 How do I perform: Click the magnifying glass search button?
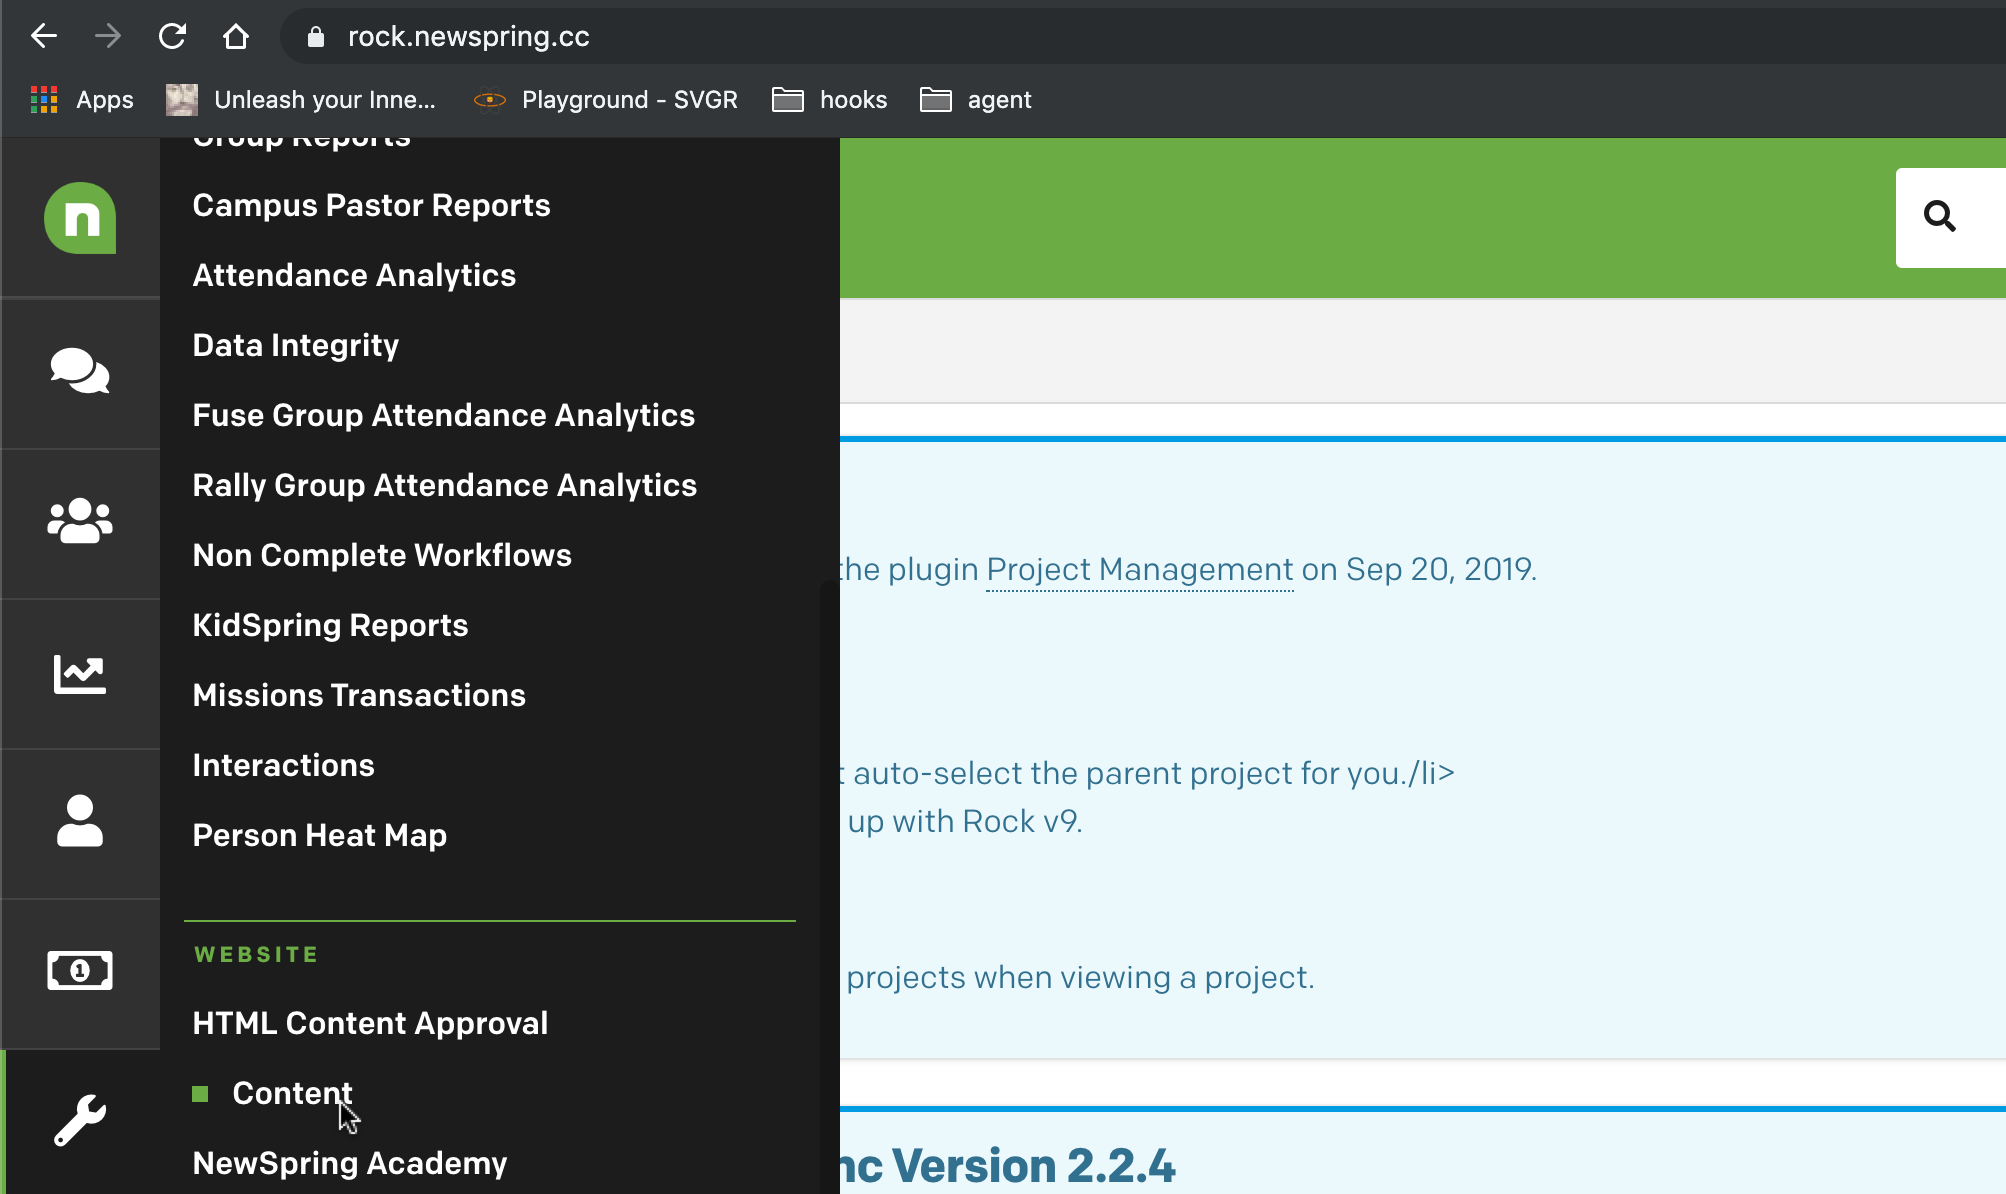pos(1940,216)
